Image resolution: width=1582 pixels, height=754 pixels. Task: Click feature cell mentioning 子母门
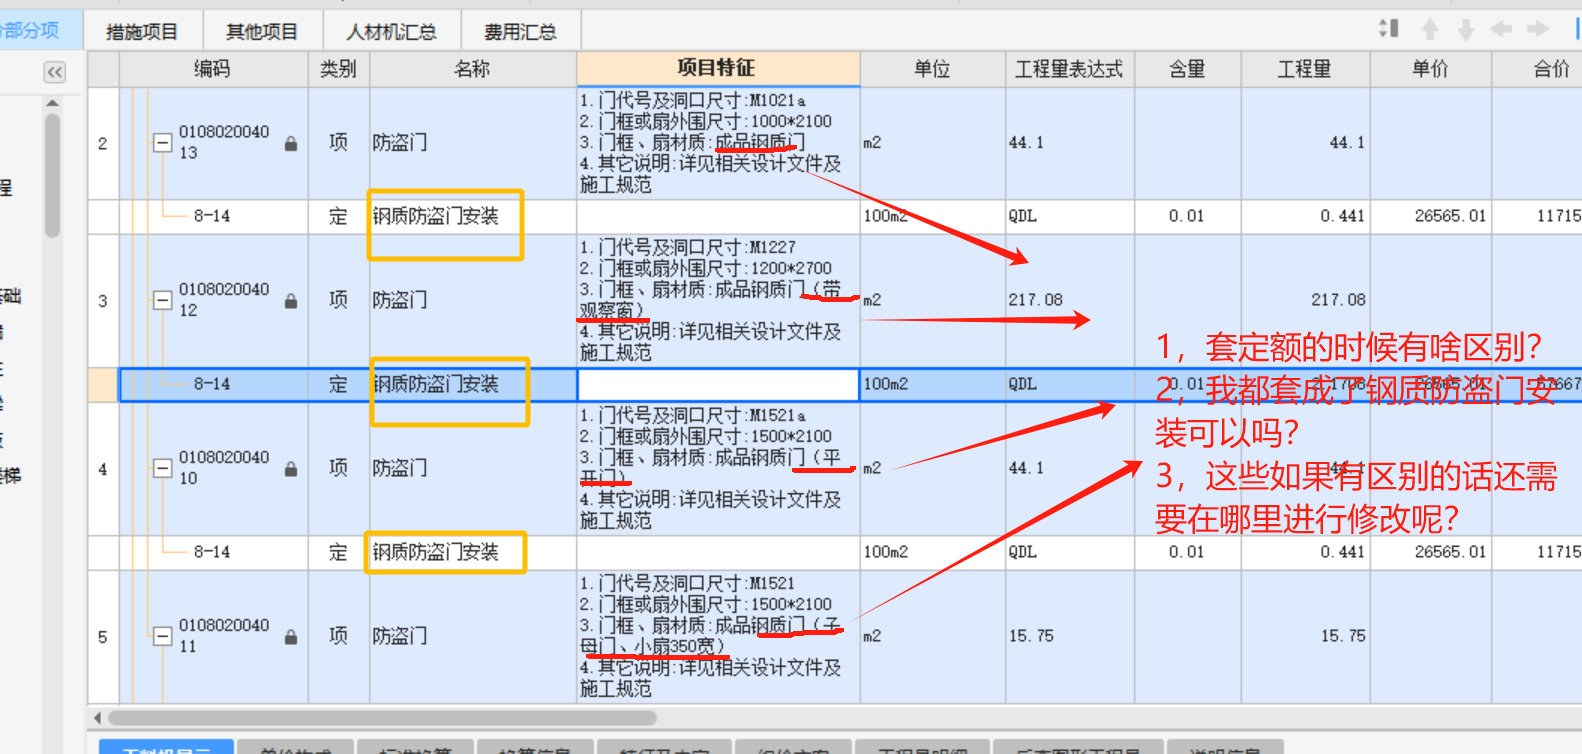718,636
